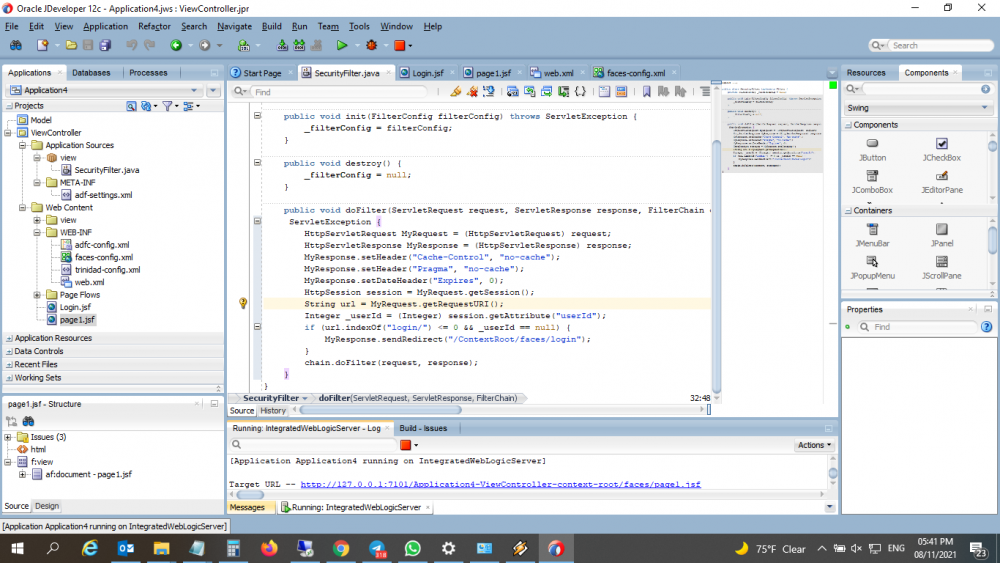Open the Team menu
Screen dimensions: 1000x563
tap(328, 26)
